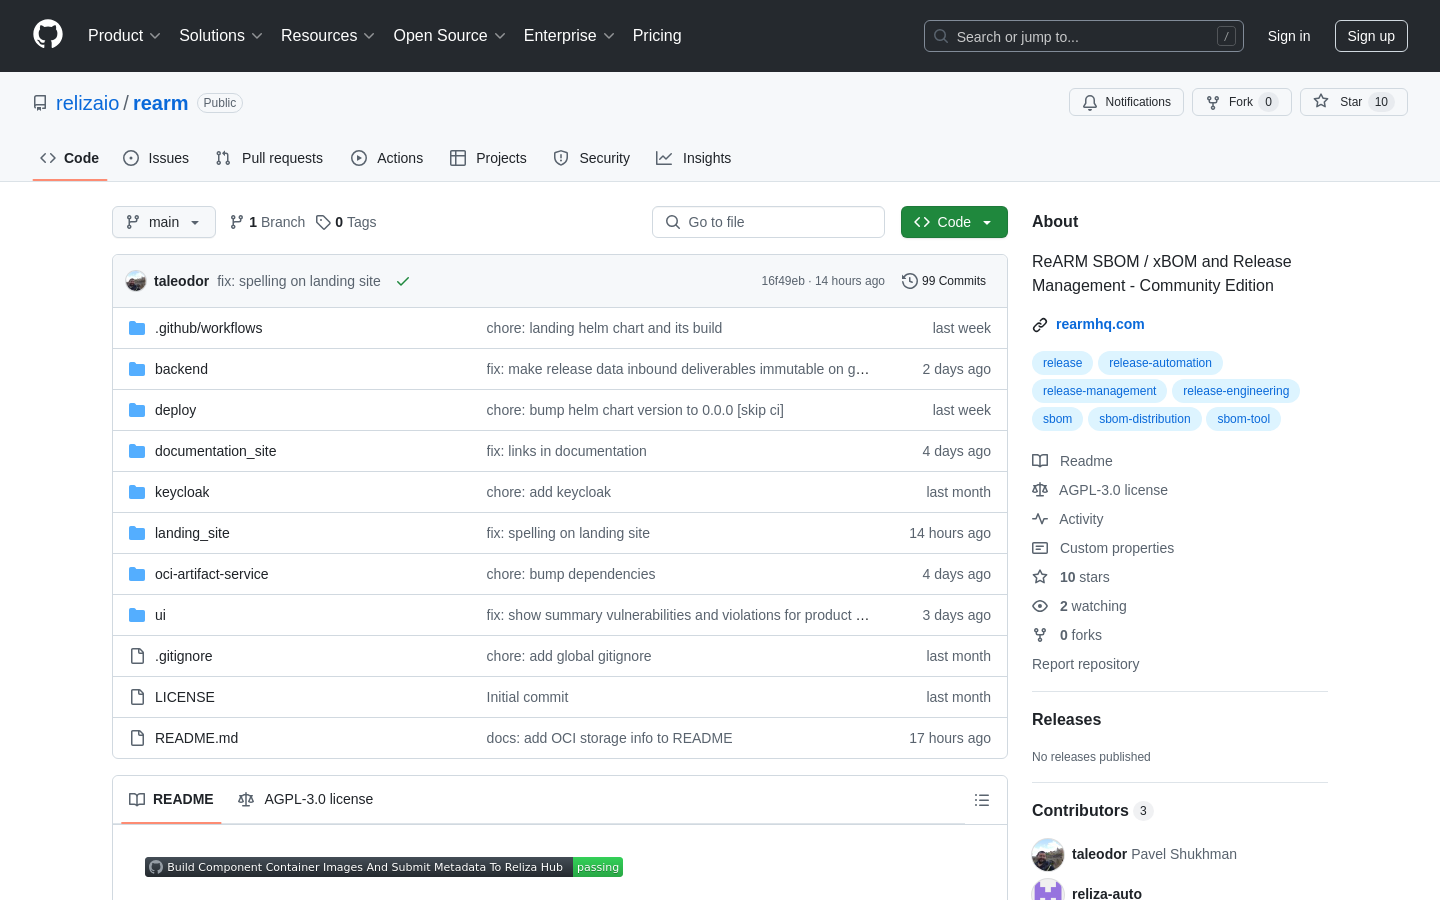Image resolution: width=1440 pixels, height=900 pixels.
Task: Open the .github/workflows folder
Action: coord(208,328)
